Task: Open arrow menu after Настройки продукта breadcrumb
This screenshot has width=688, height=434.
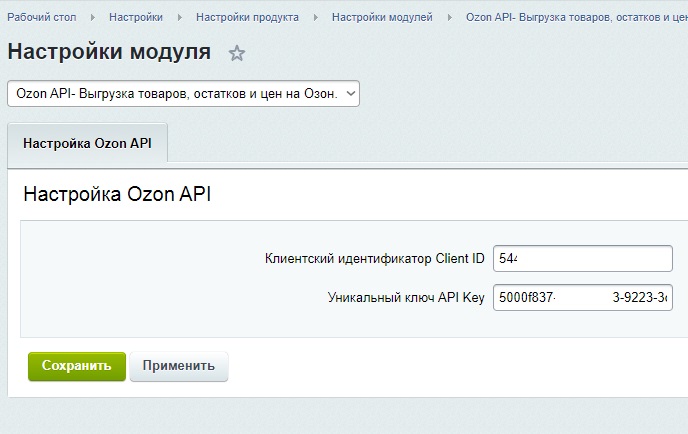Action: tap(316, 17)
